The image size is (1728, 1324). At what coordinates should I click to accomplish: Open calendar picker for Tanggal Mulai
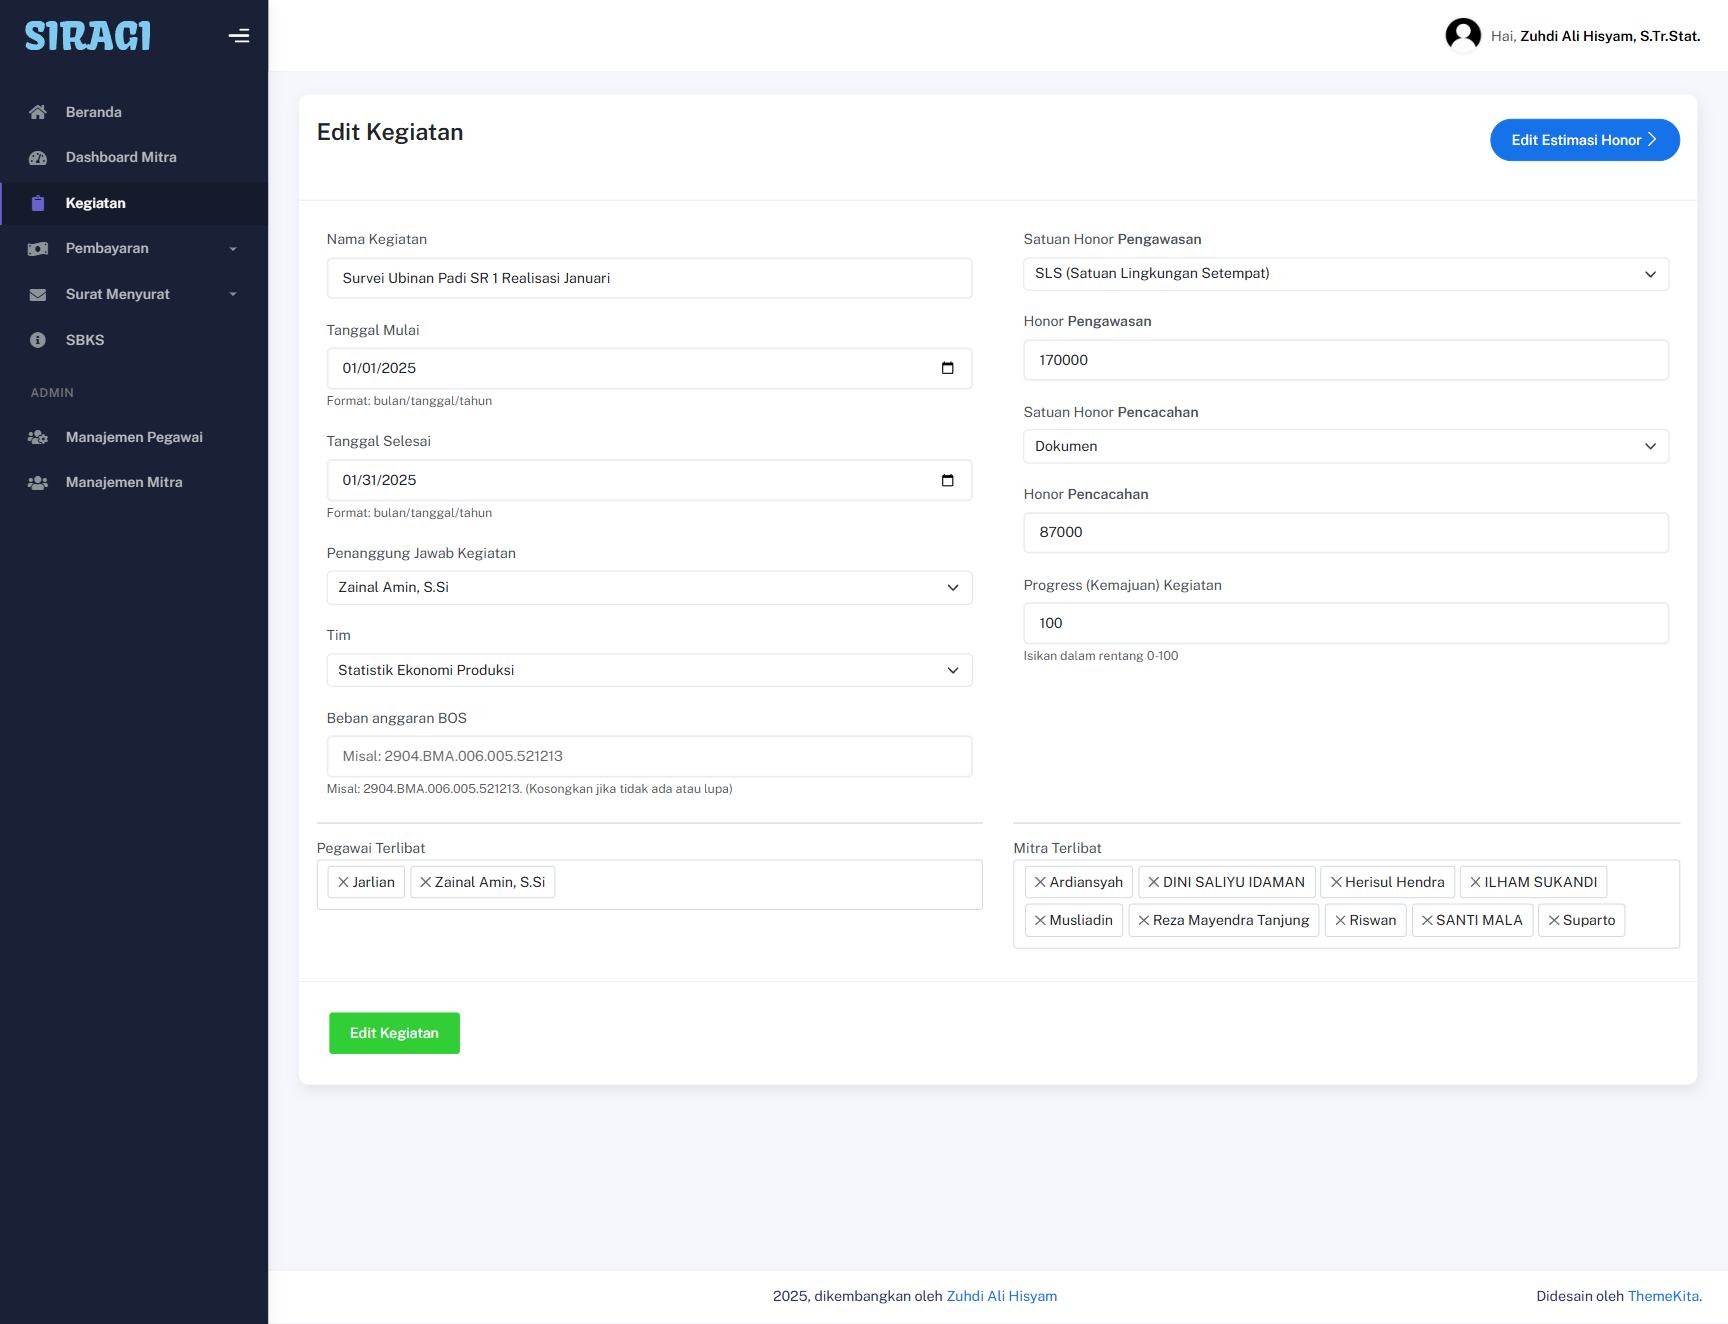[947, 368]
